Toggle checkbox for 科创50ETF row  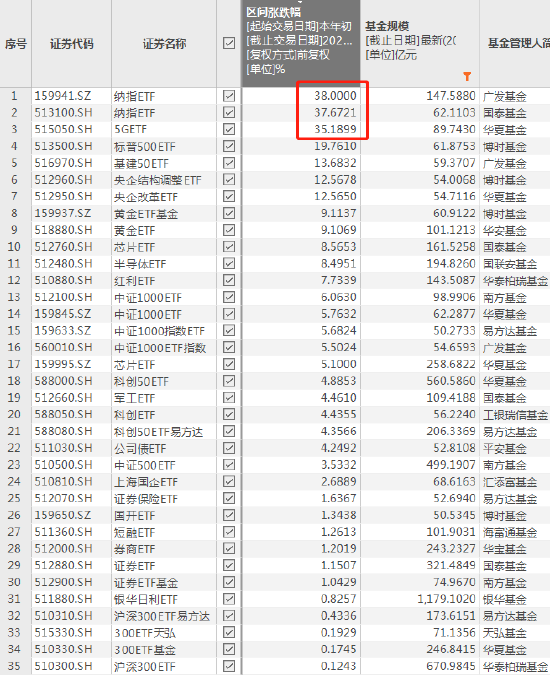click(229, 381)
